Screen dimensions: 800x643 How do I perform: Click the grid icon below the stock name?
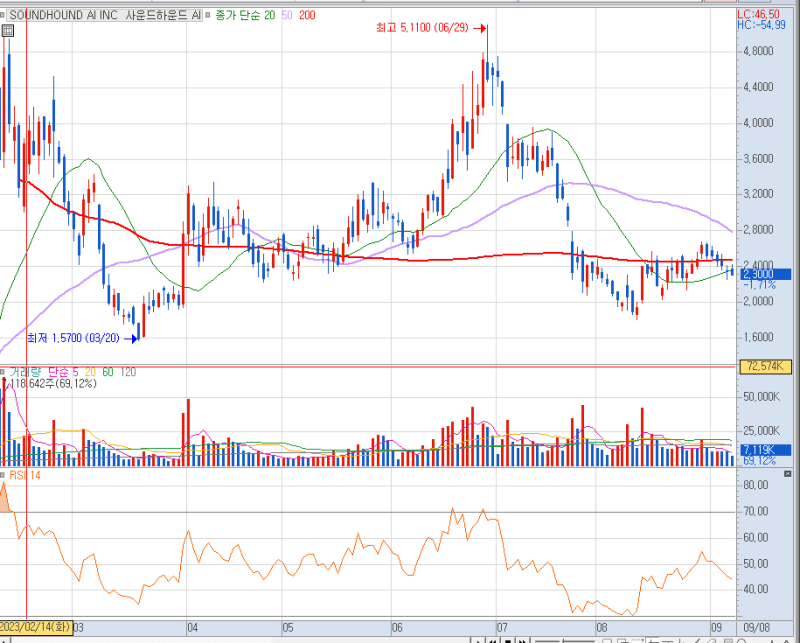point(8,31)
